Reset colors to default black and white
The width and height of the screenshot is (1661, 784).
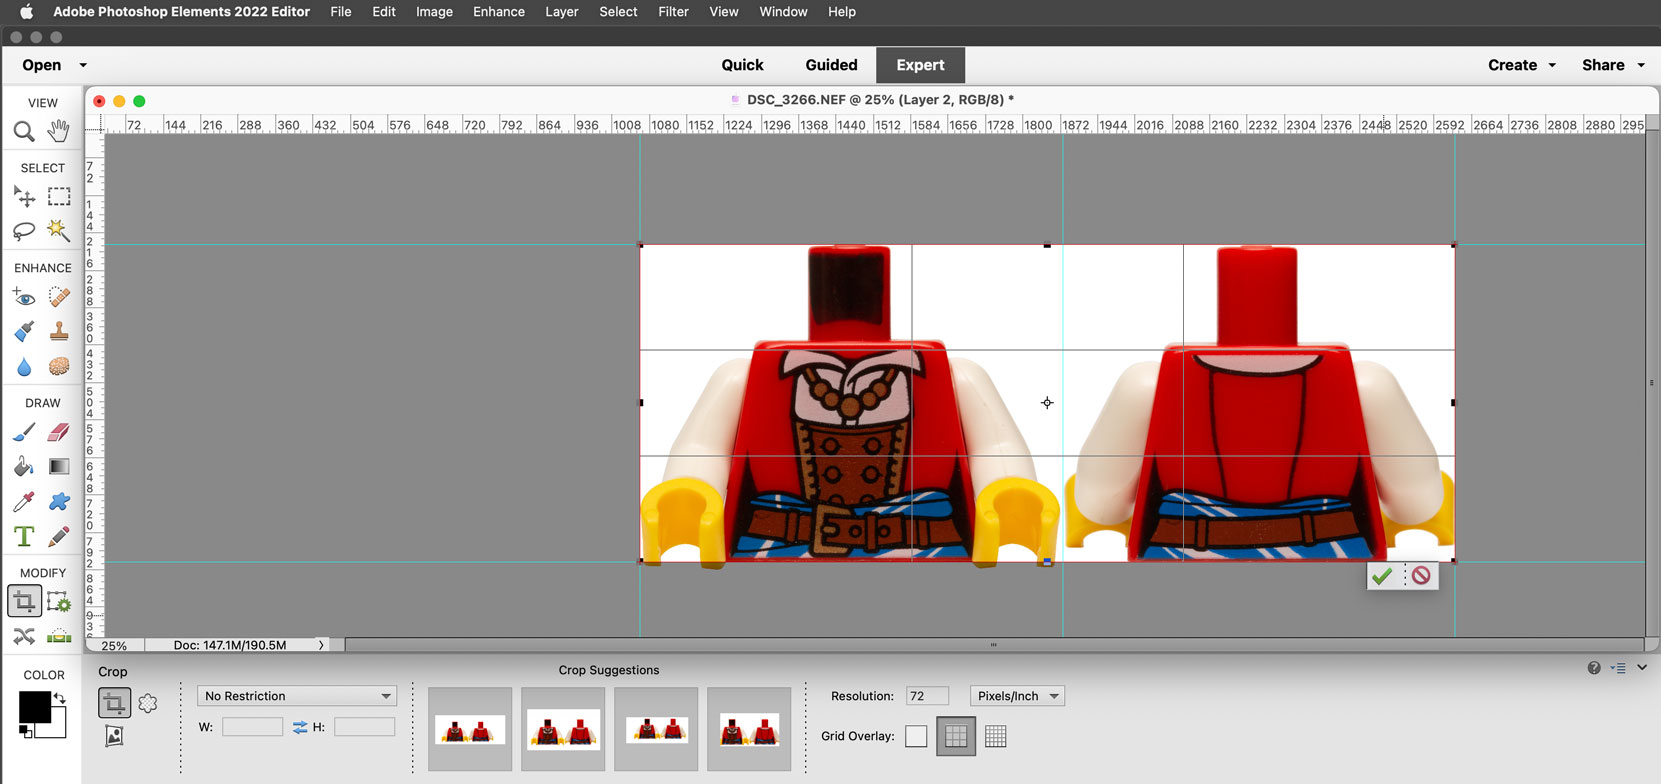pyautogui.click(x=26, y=732)
